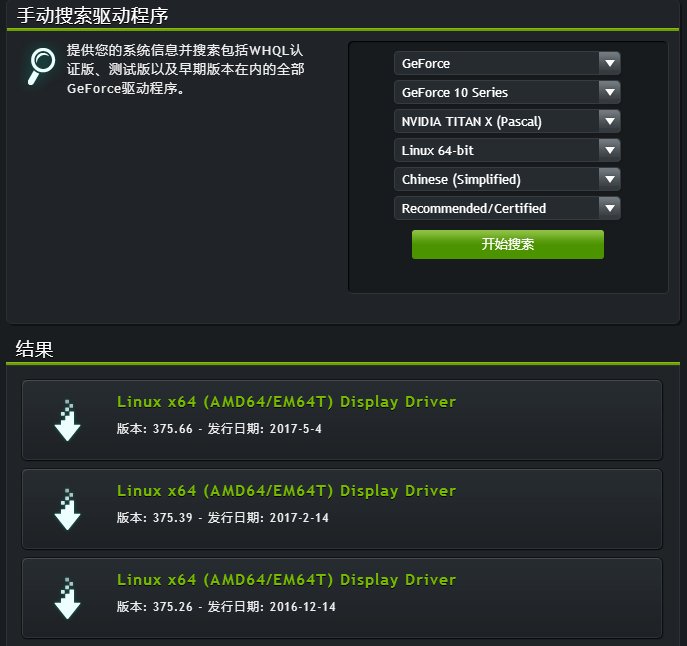This screenshot has width=687, height=646.
Task: Open the GeForce product type dropdown
Action: point(507,63)
